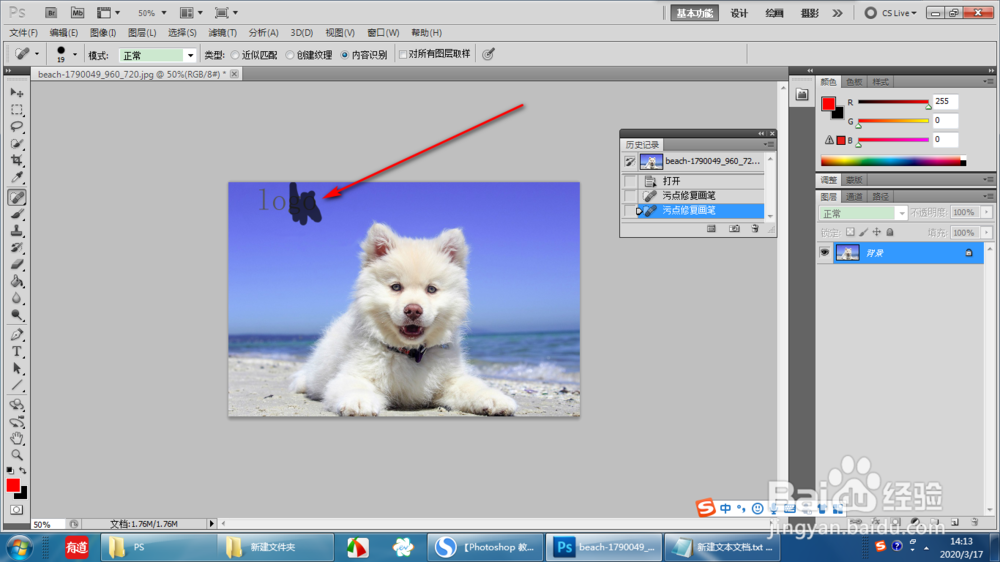Select the Move tool
Image resolution: width=1000 pixels, height=562 pixels.
[17, 93]
